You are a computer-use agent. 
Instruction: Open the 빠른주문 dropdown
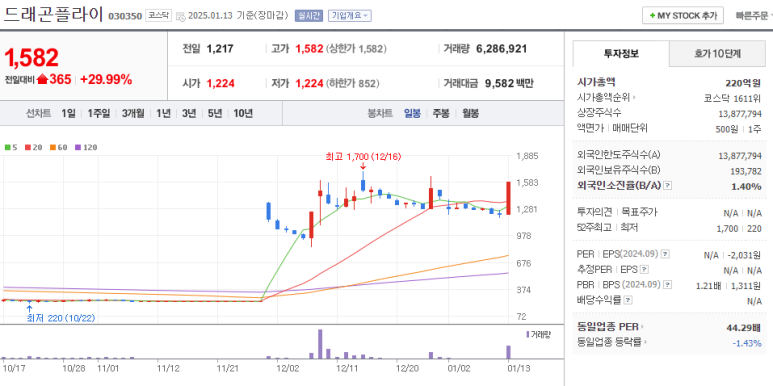click(x=753, y=16)
